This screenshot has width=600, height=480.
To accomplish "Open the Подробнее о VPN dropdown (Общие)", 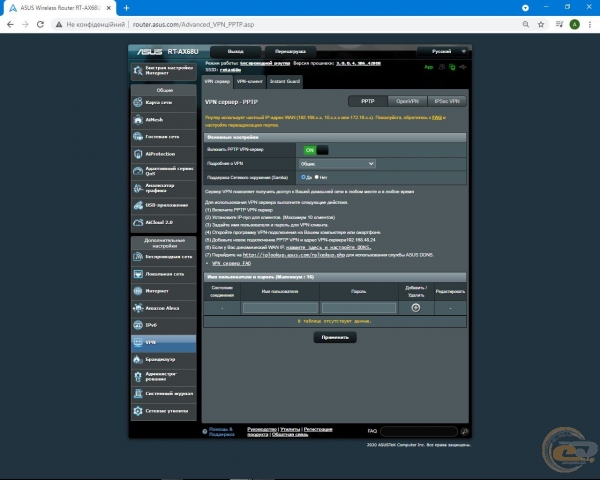I will pyautogui.click(x=337, y=164).
